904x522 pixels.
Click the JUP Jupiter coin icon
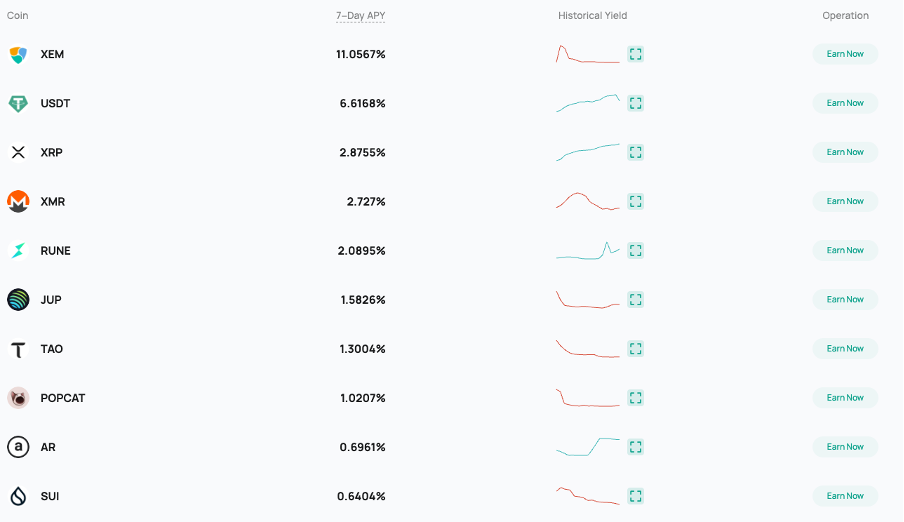point(18,299)
